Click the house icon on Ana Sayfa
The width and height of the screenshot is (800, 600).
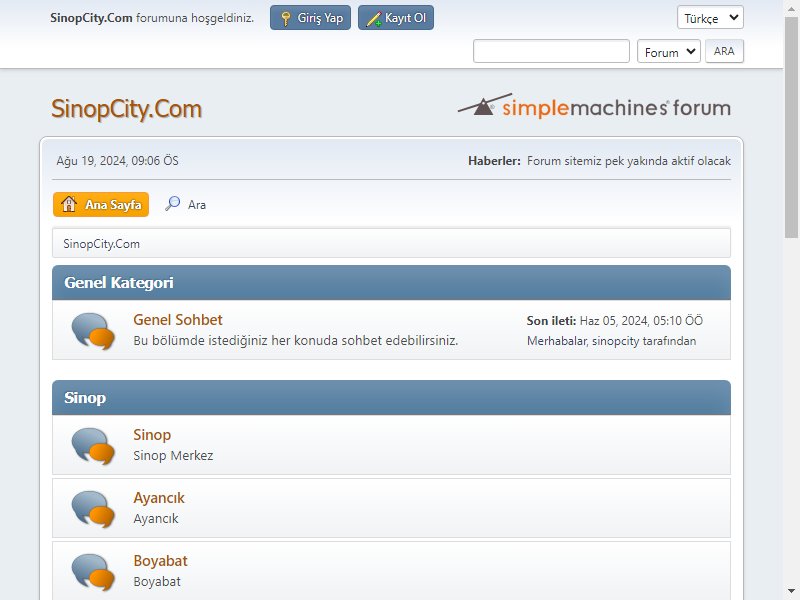[x=69, y=204]
